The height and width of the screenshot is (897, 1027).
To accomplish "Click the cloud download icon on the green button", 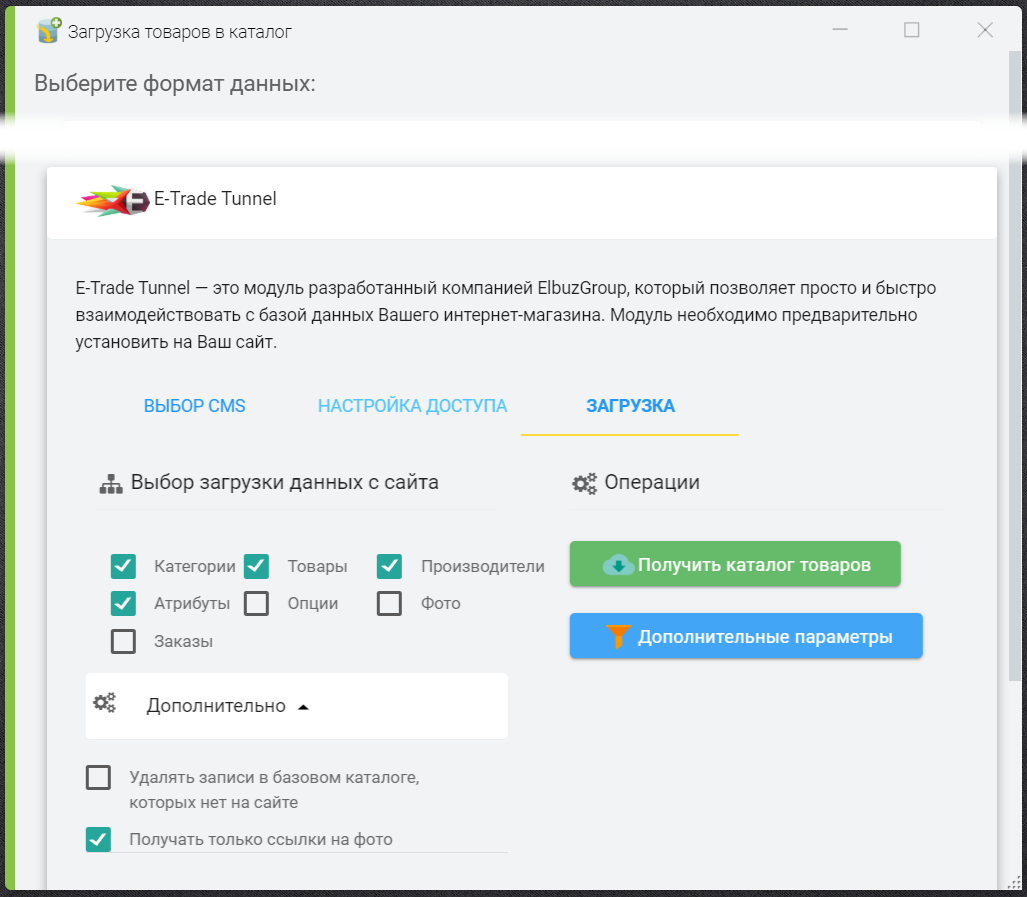I will click(x=617, y=565).
